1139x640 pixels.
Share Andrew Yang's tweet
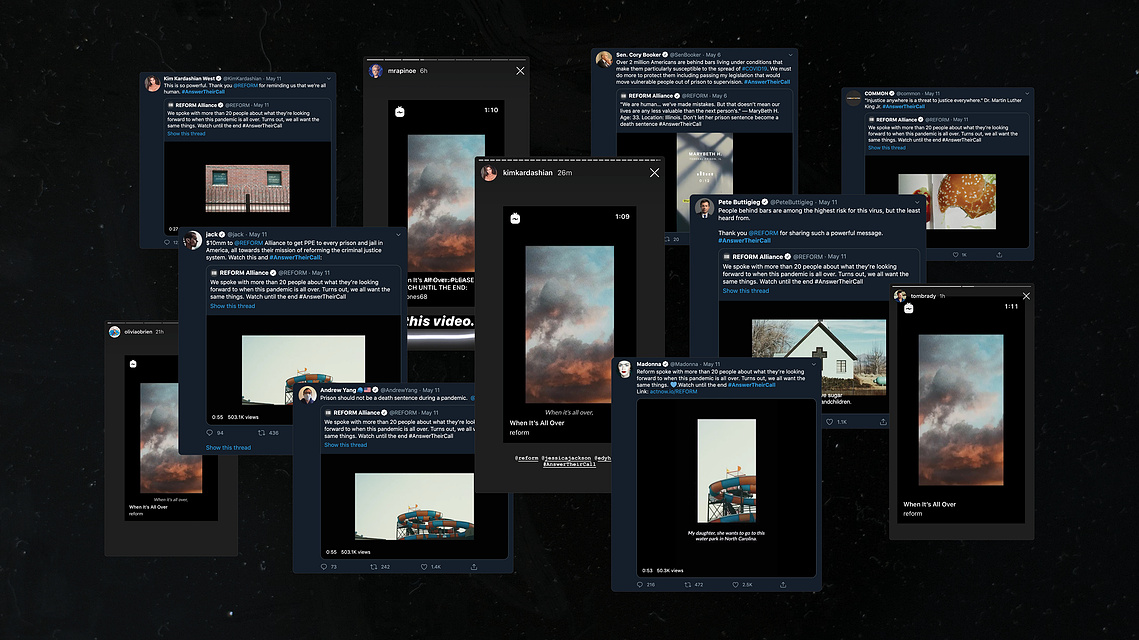(x=474, y=567)
